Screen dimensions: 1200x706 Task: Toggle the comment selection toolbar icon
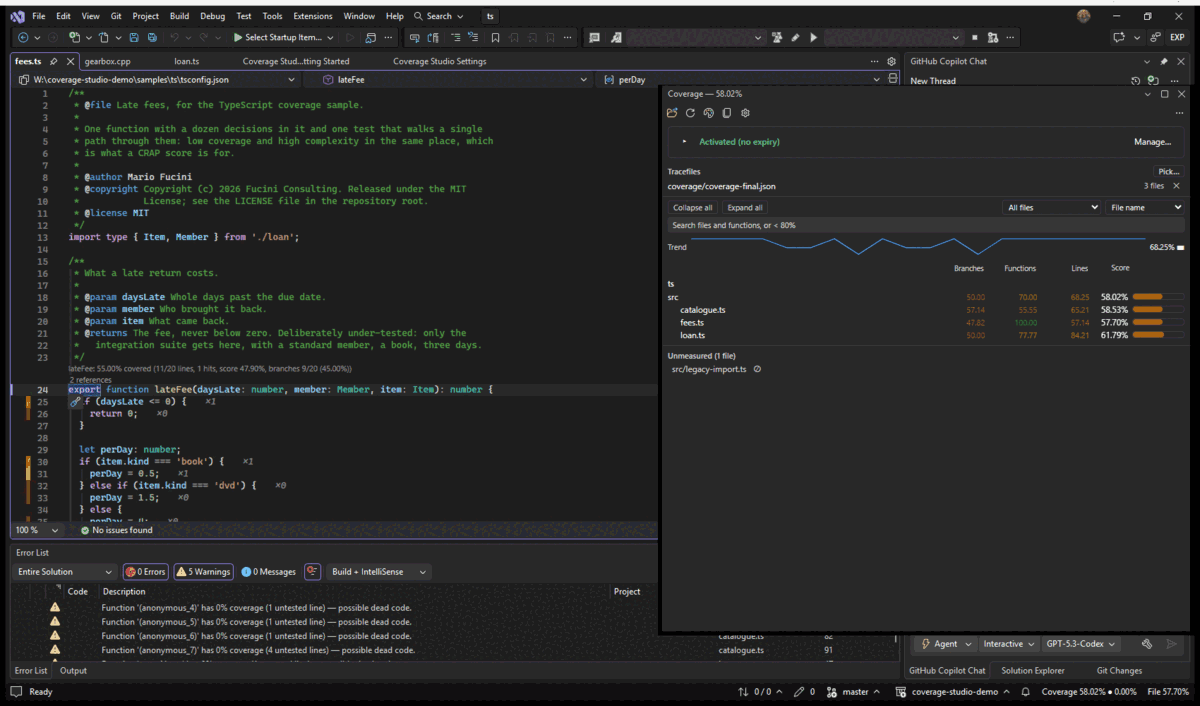pyautogui.click(x=455, y=38)
